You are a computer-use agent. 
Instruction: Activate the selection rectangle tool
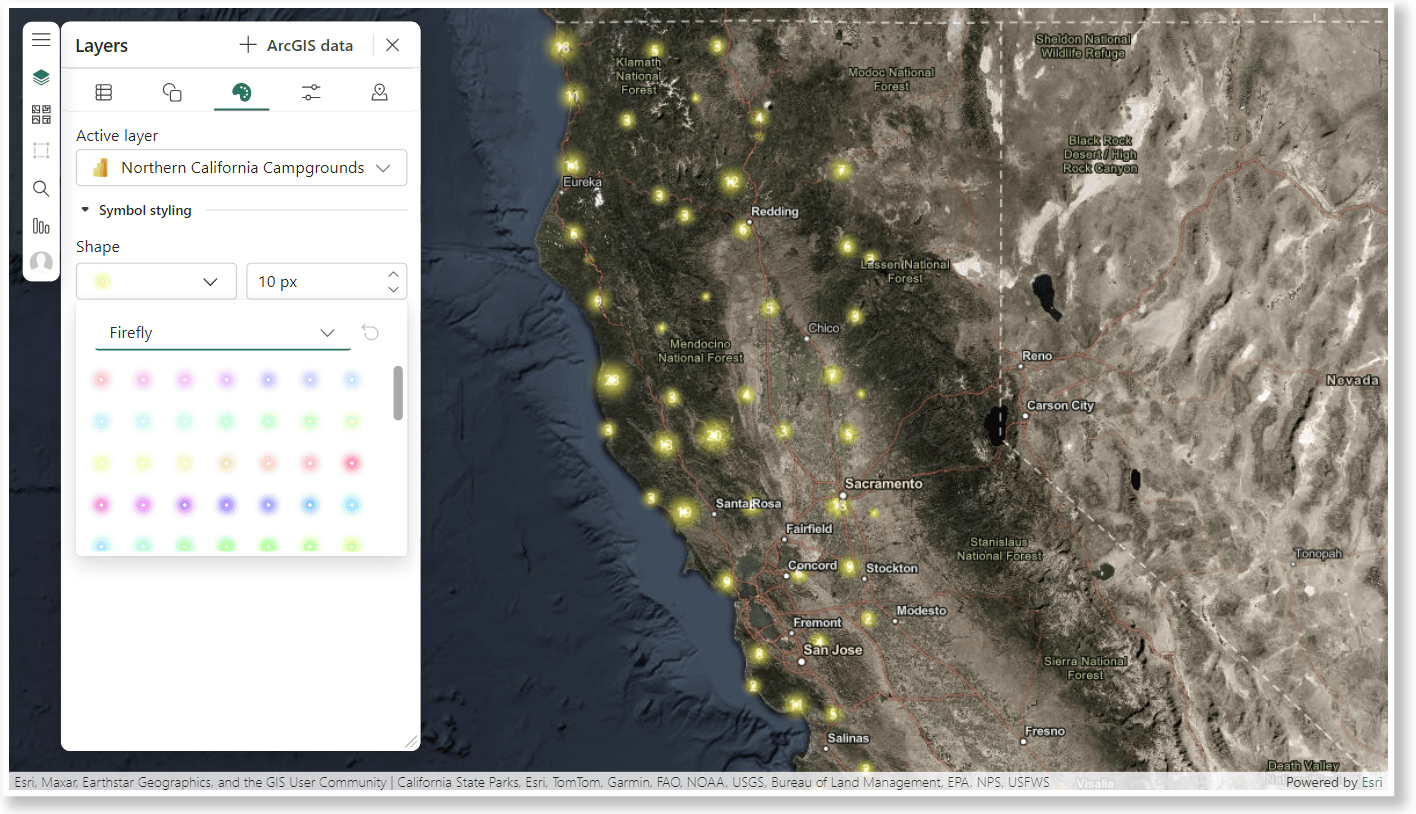point(41,151)
